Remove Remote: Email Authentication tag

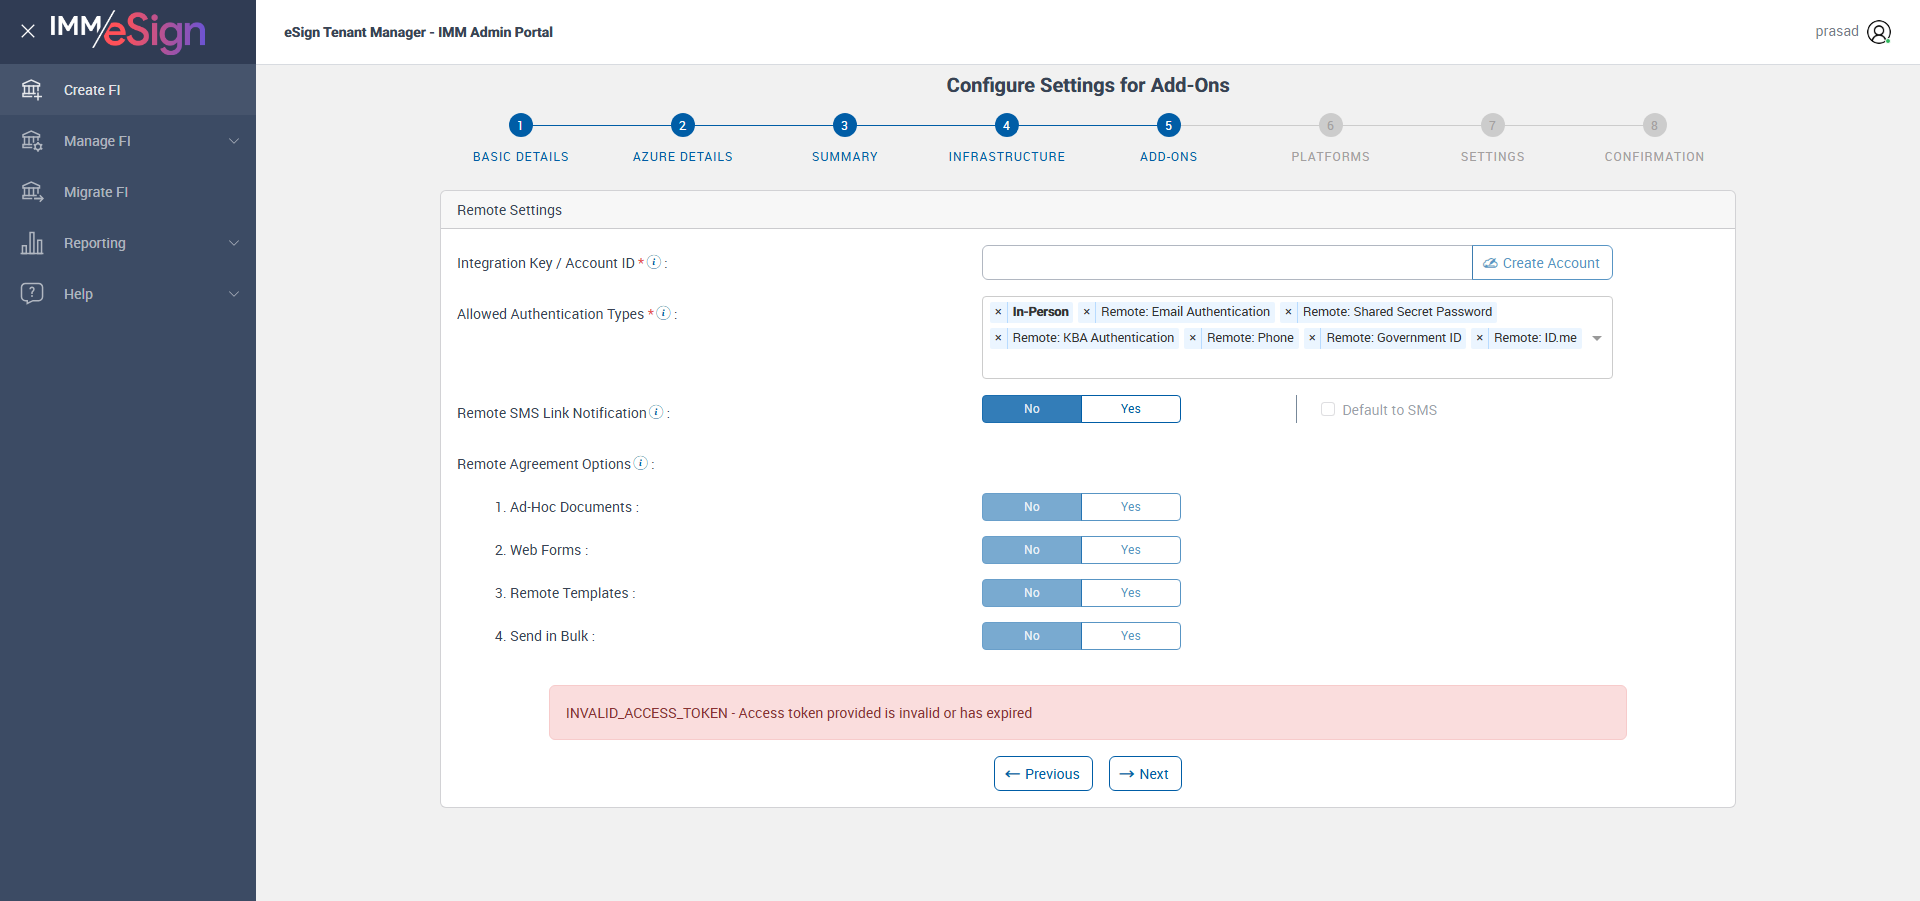[1087, 312]
